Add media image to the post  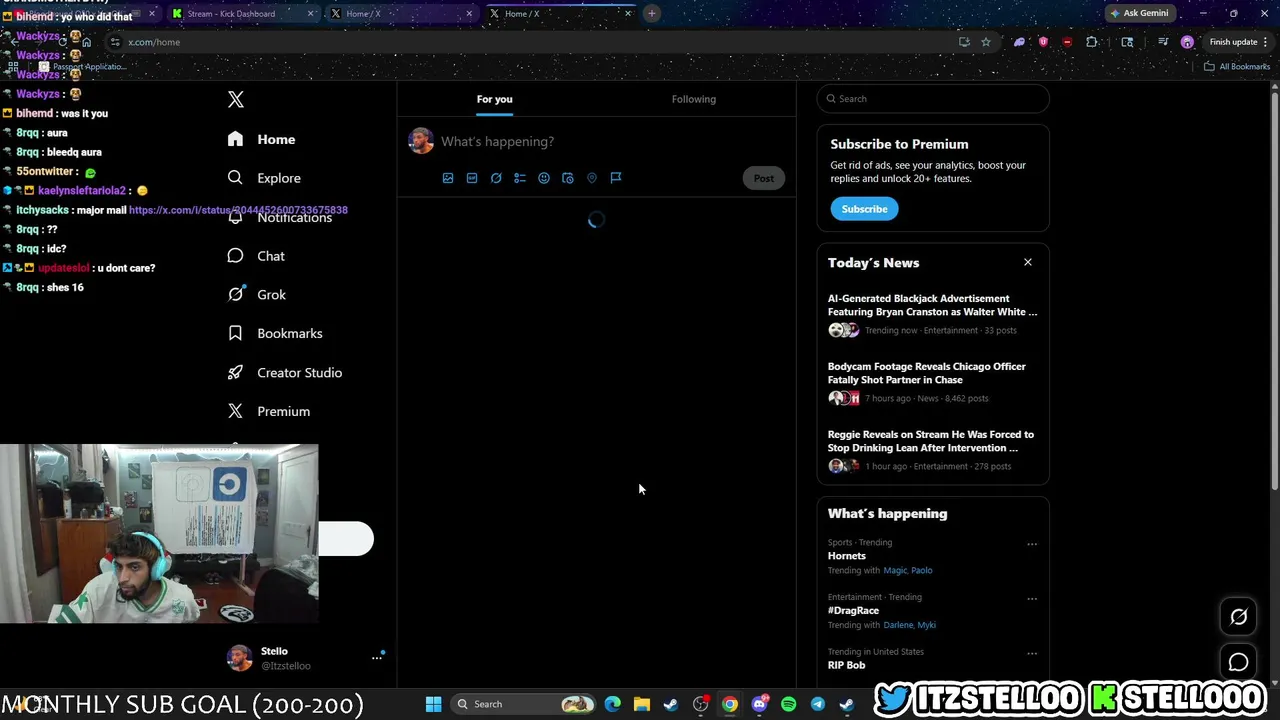tap(448, 178)
